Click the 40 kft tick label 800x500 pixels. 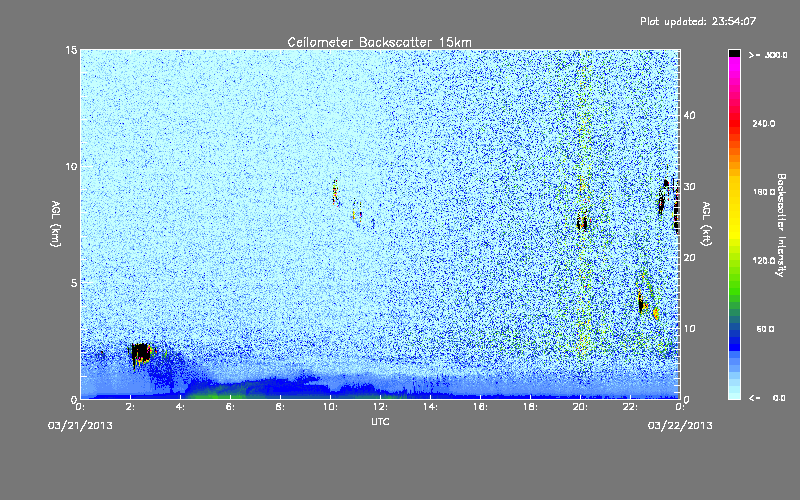pyautogui.click(x=689, y=116)
